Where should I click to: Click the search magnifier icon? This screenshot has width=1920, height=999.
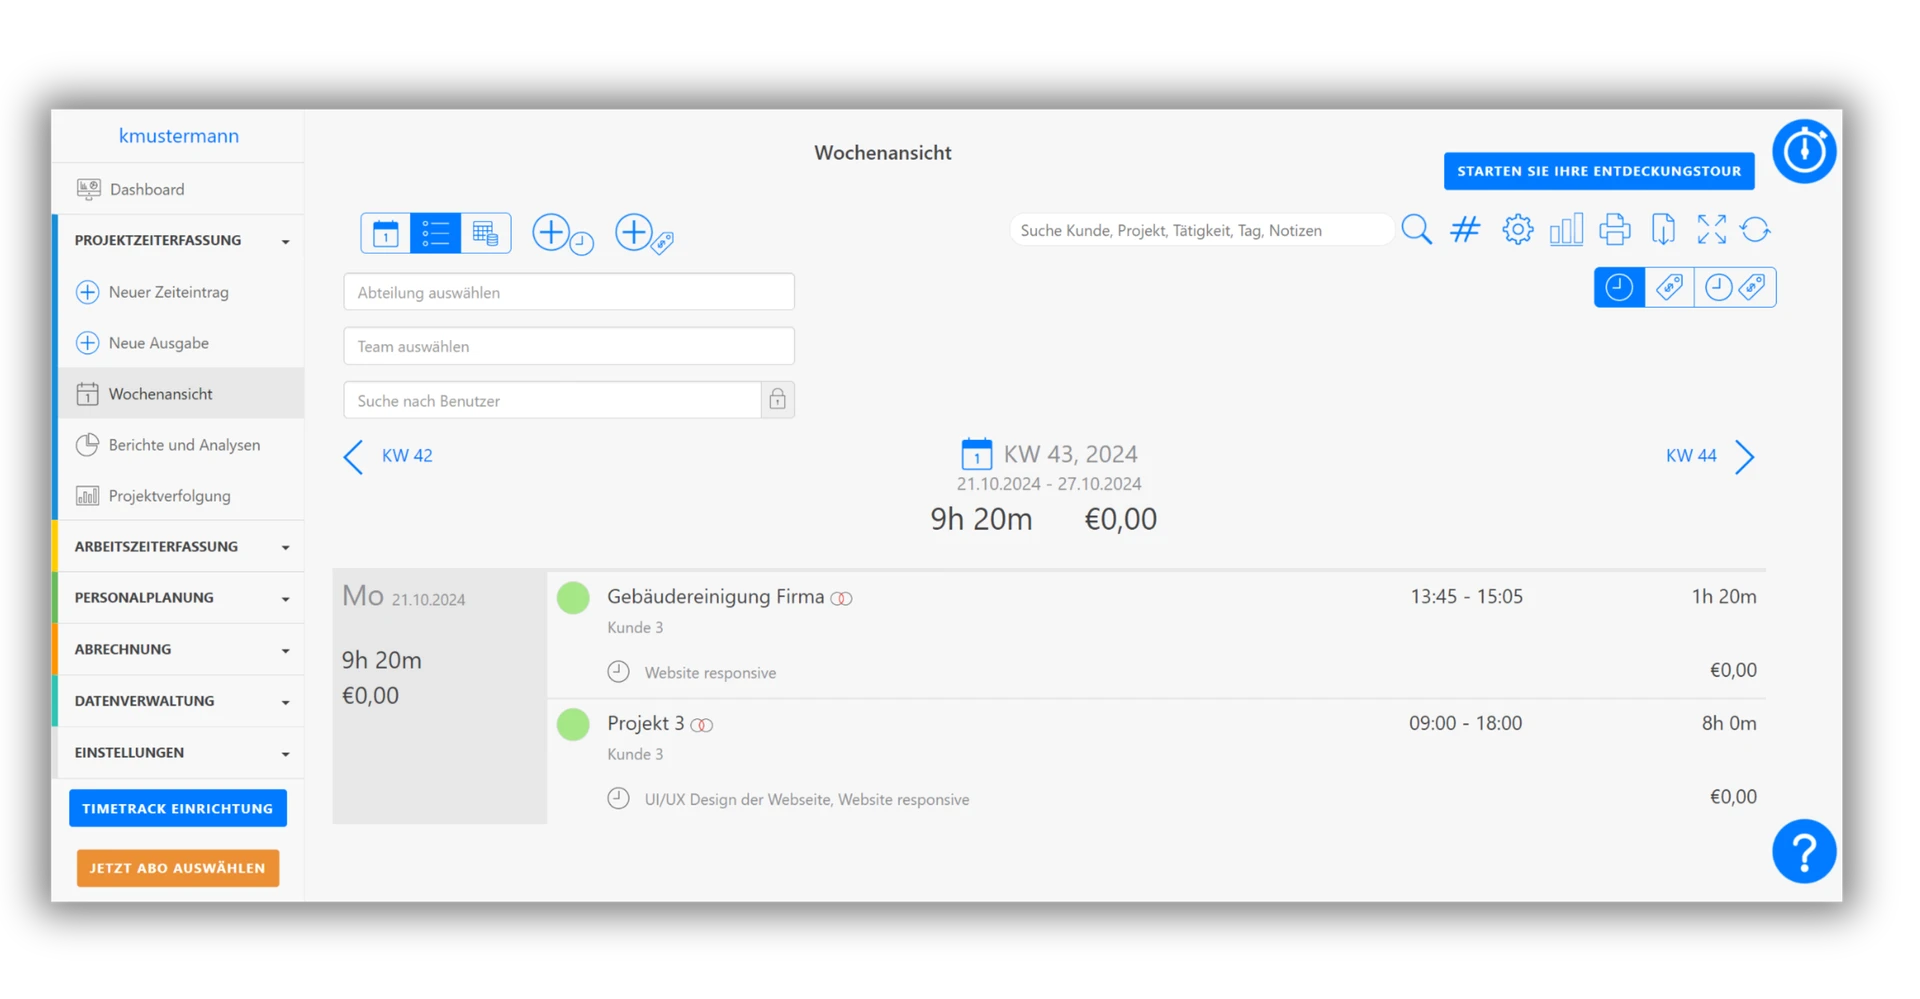[1416, 230]
